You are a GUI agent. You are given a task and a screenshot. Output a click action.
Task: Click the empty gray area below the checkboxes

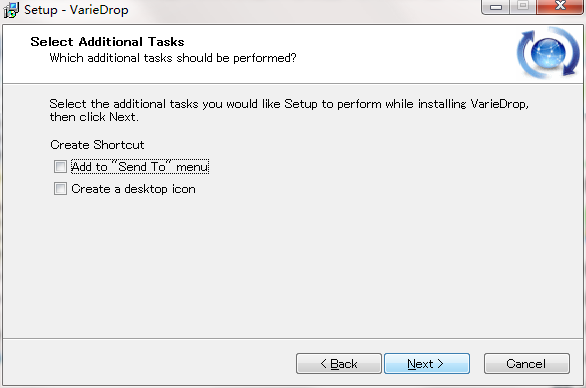click(292, 265)
